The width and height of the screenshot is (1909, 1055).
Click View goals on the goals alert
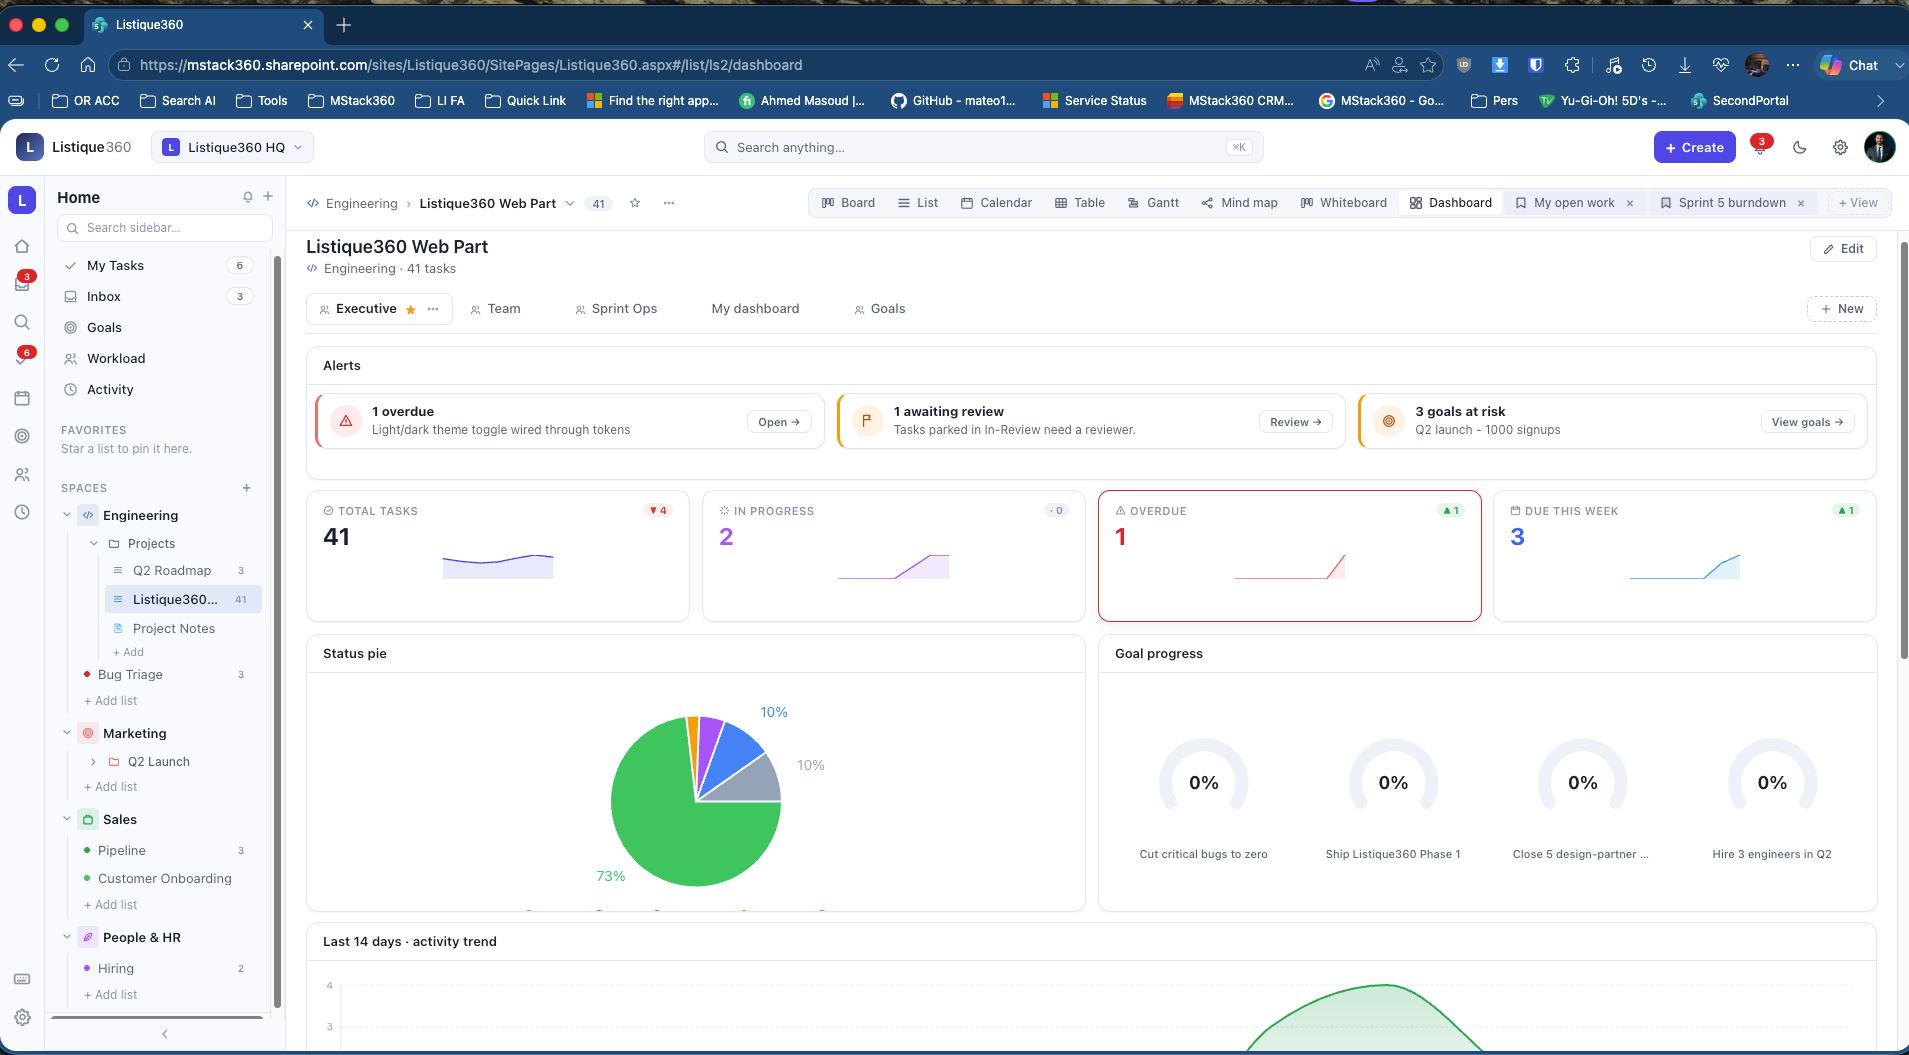(x=1807, y=422)
